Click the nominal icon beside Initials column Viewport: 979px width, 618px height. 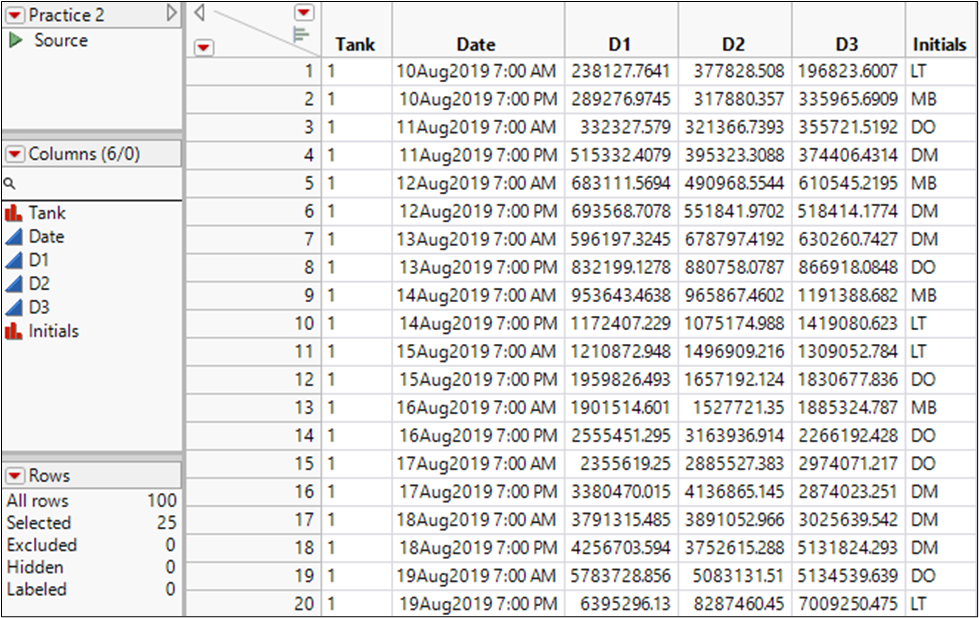point(13,331)
